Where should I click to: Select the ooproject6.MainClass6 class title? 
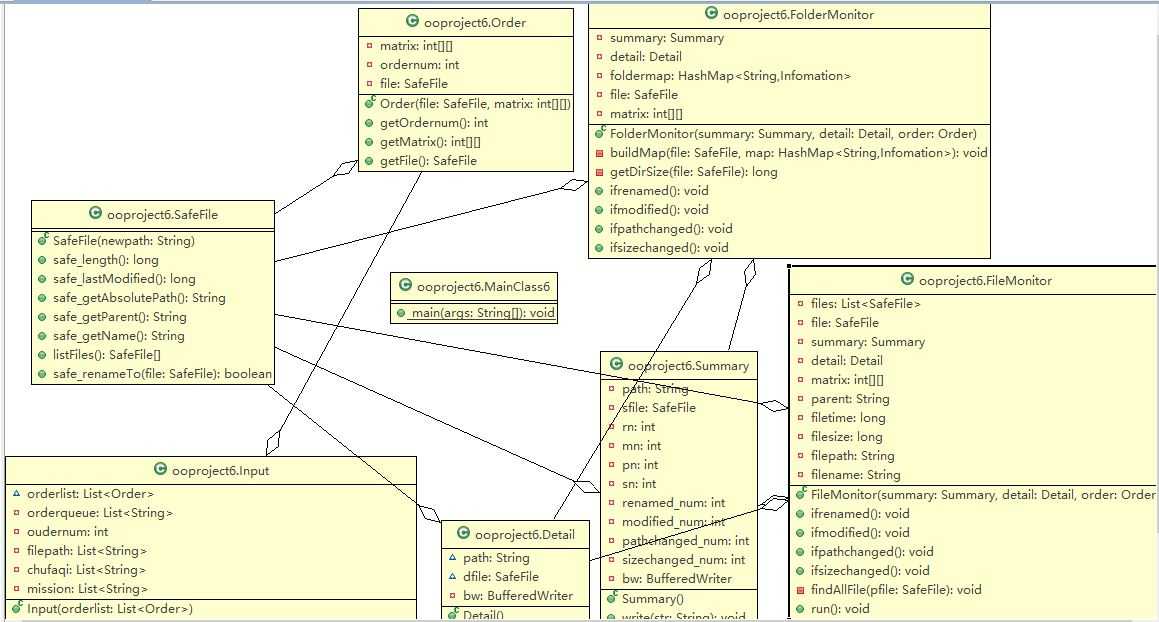(x=483, y=287)
